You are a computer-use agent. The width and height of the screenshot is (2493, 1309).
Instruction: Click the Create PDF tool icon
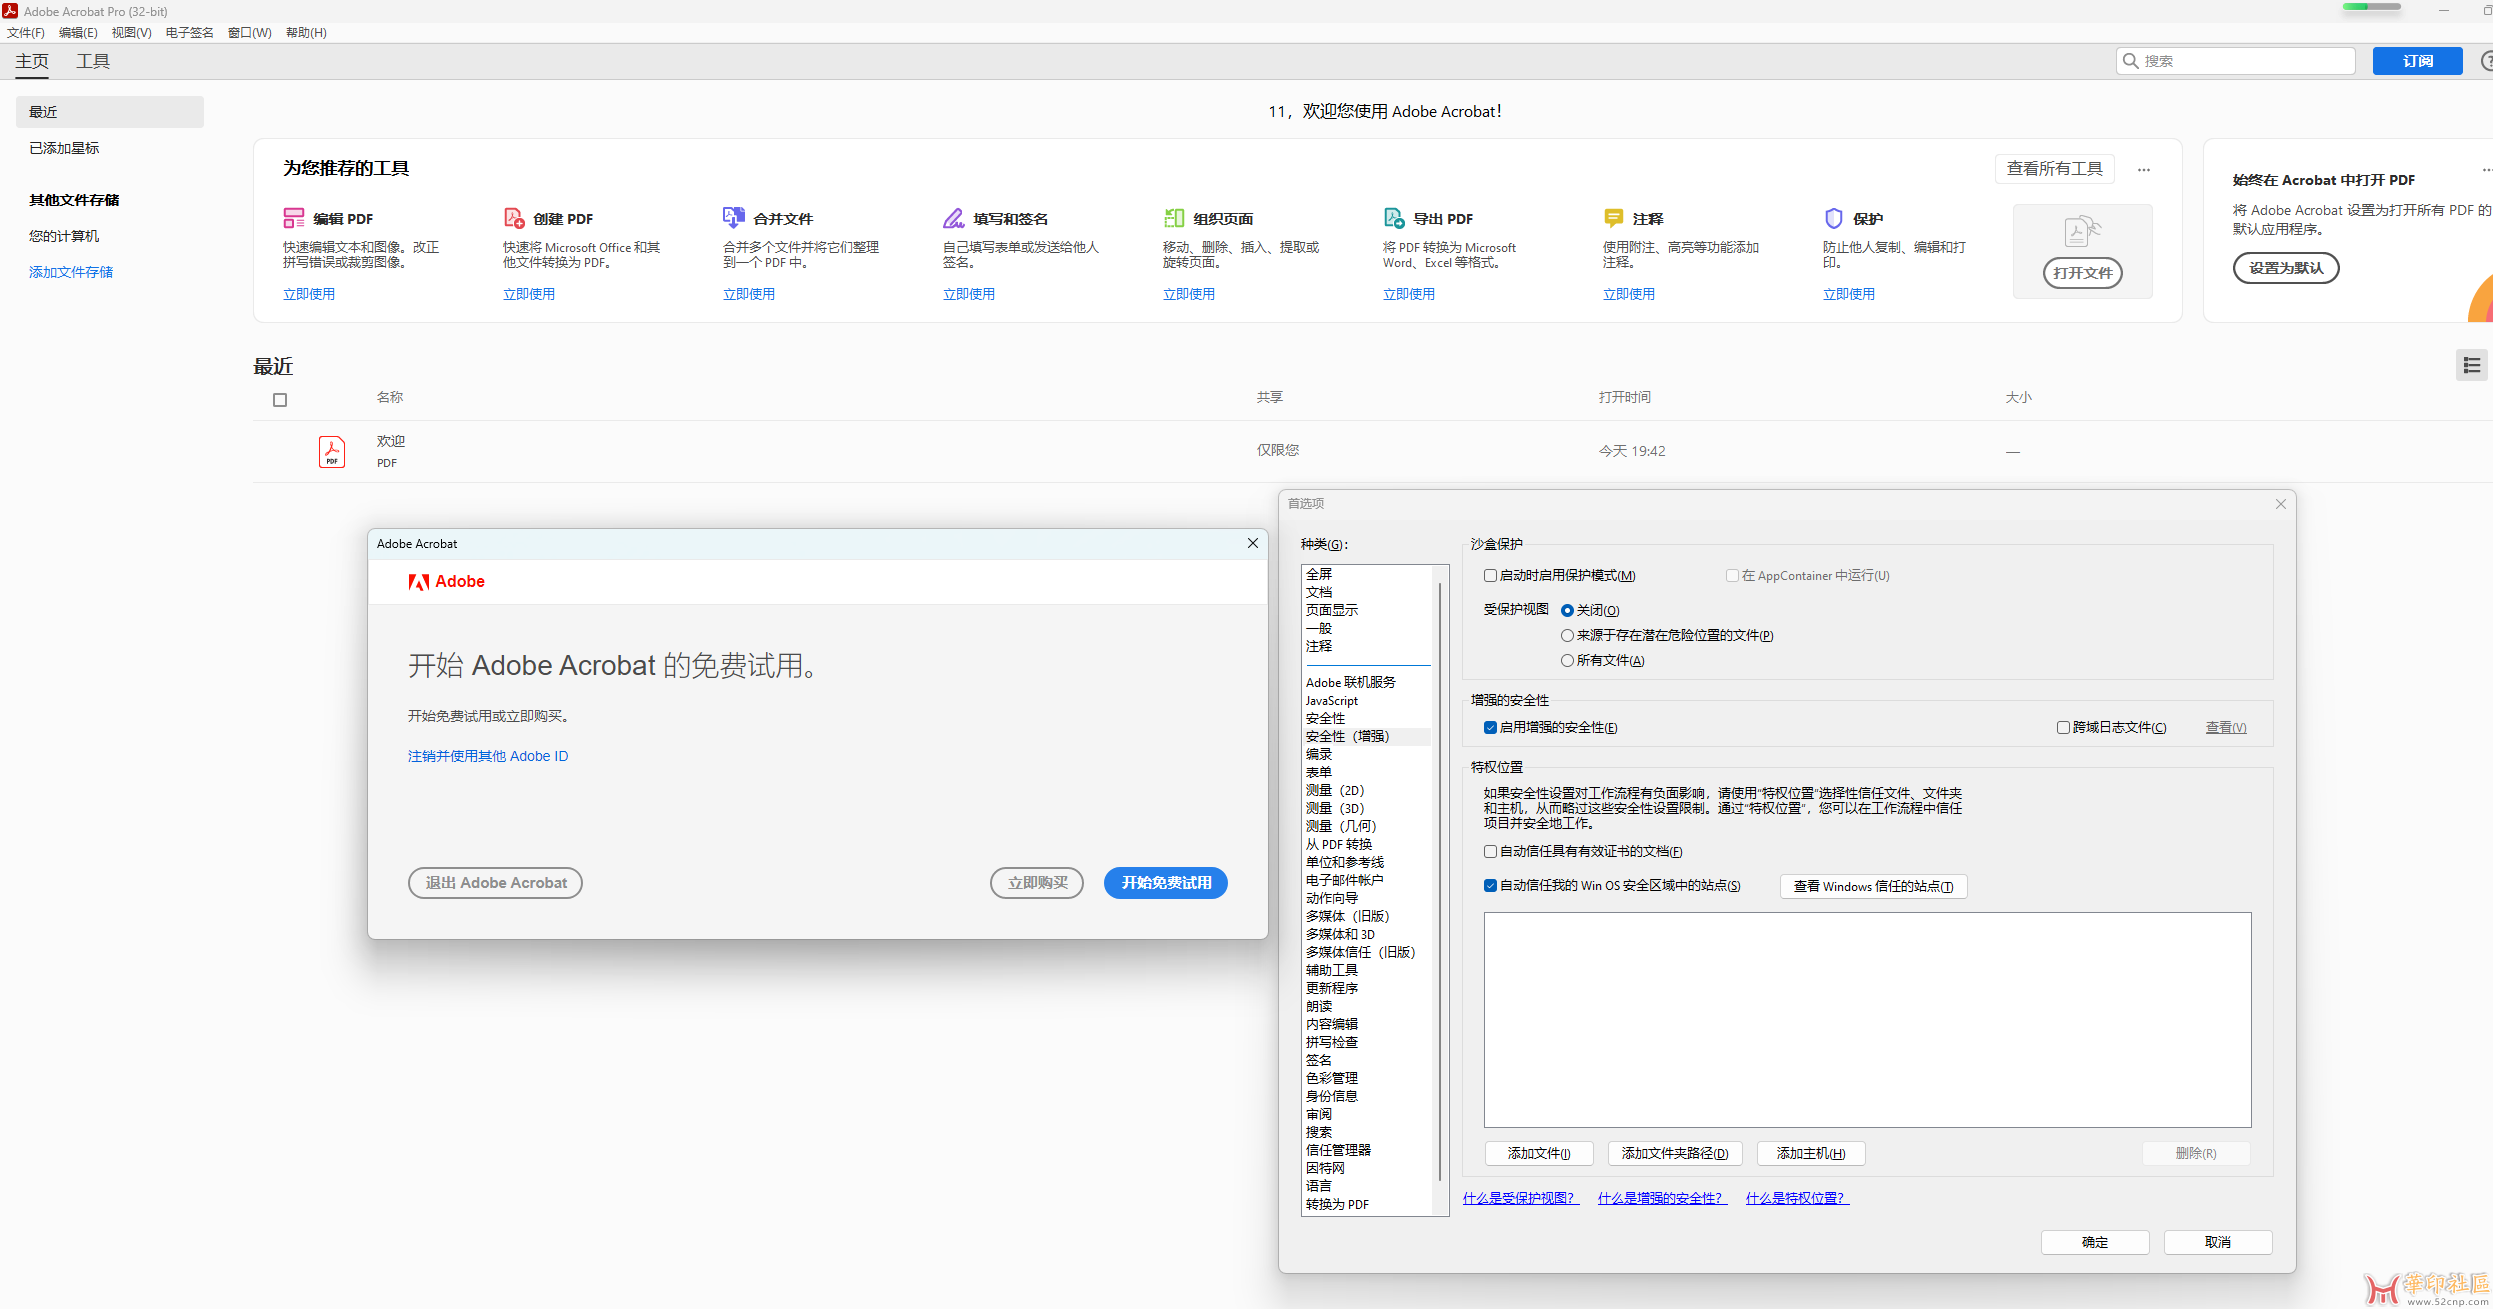(x=514, y=218)
